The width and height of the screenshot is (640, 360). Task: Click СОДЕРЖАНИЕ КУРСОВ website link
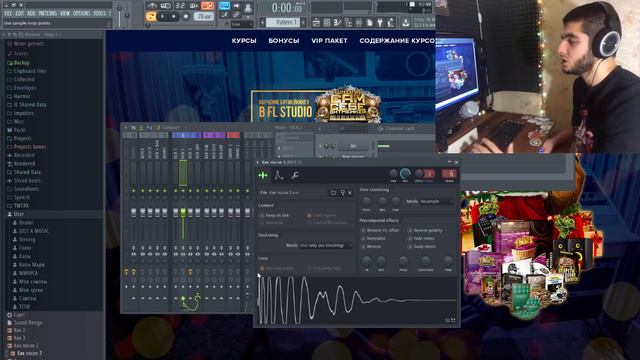tap(397, 41)
